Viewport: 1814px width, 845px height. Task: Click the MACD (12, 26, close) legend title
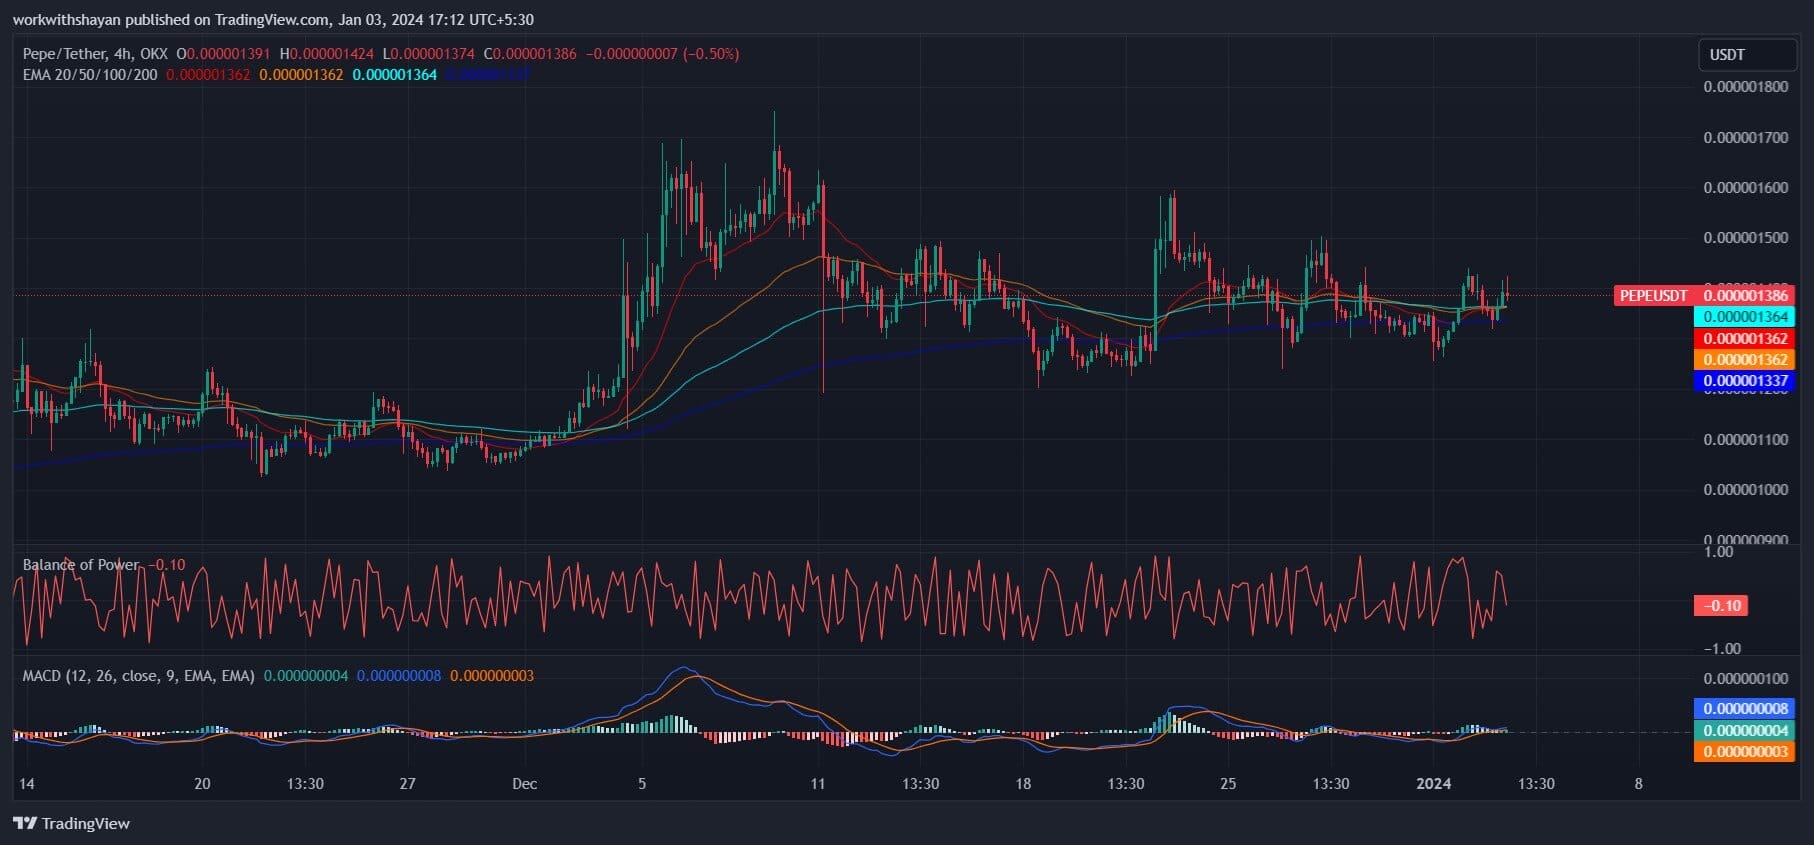pyautogui.click(x=138, y=676)
